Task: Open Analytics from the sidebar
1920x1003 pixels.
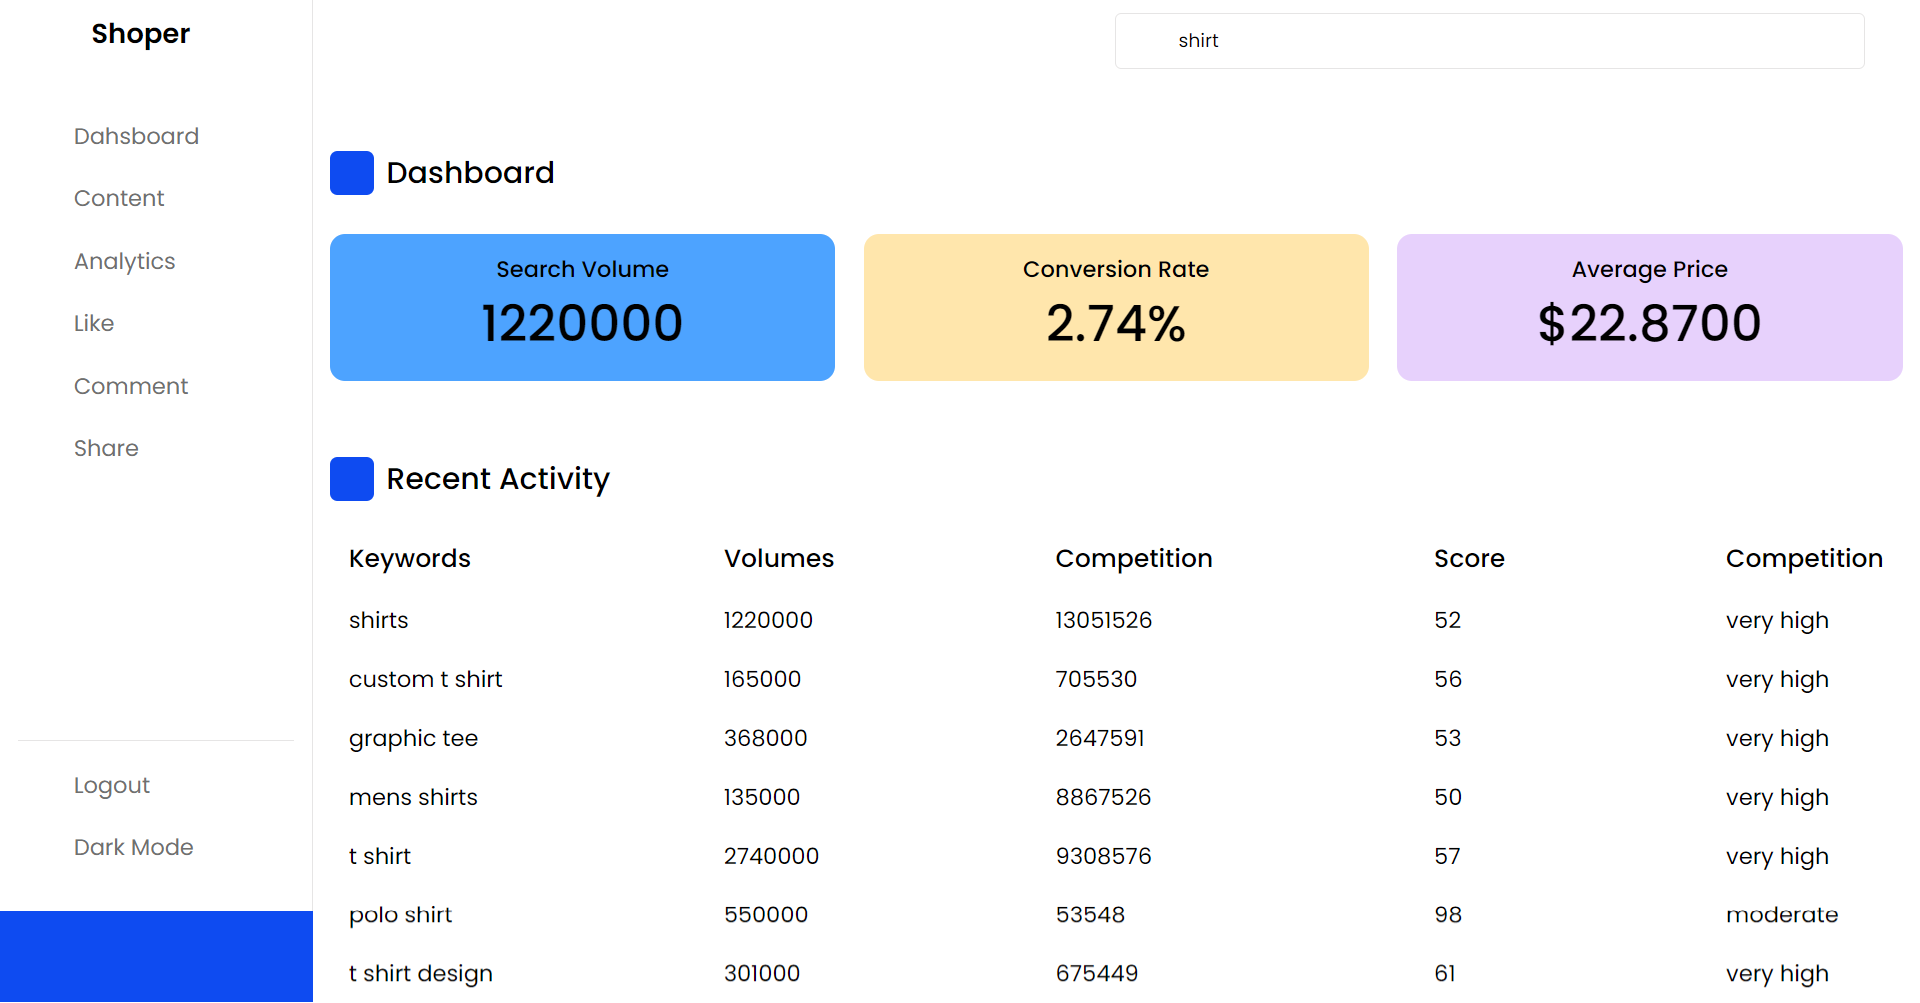Action: [124, 261]
